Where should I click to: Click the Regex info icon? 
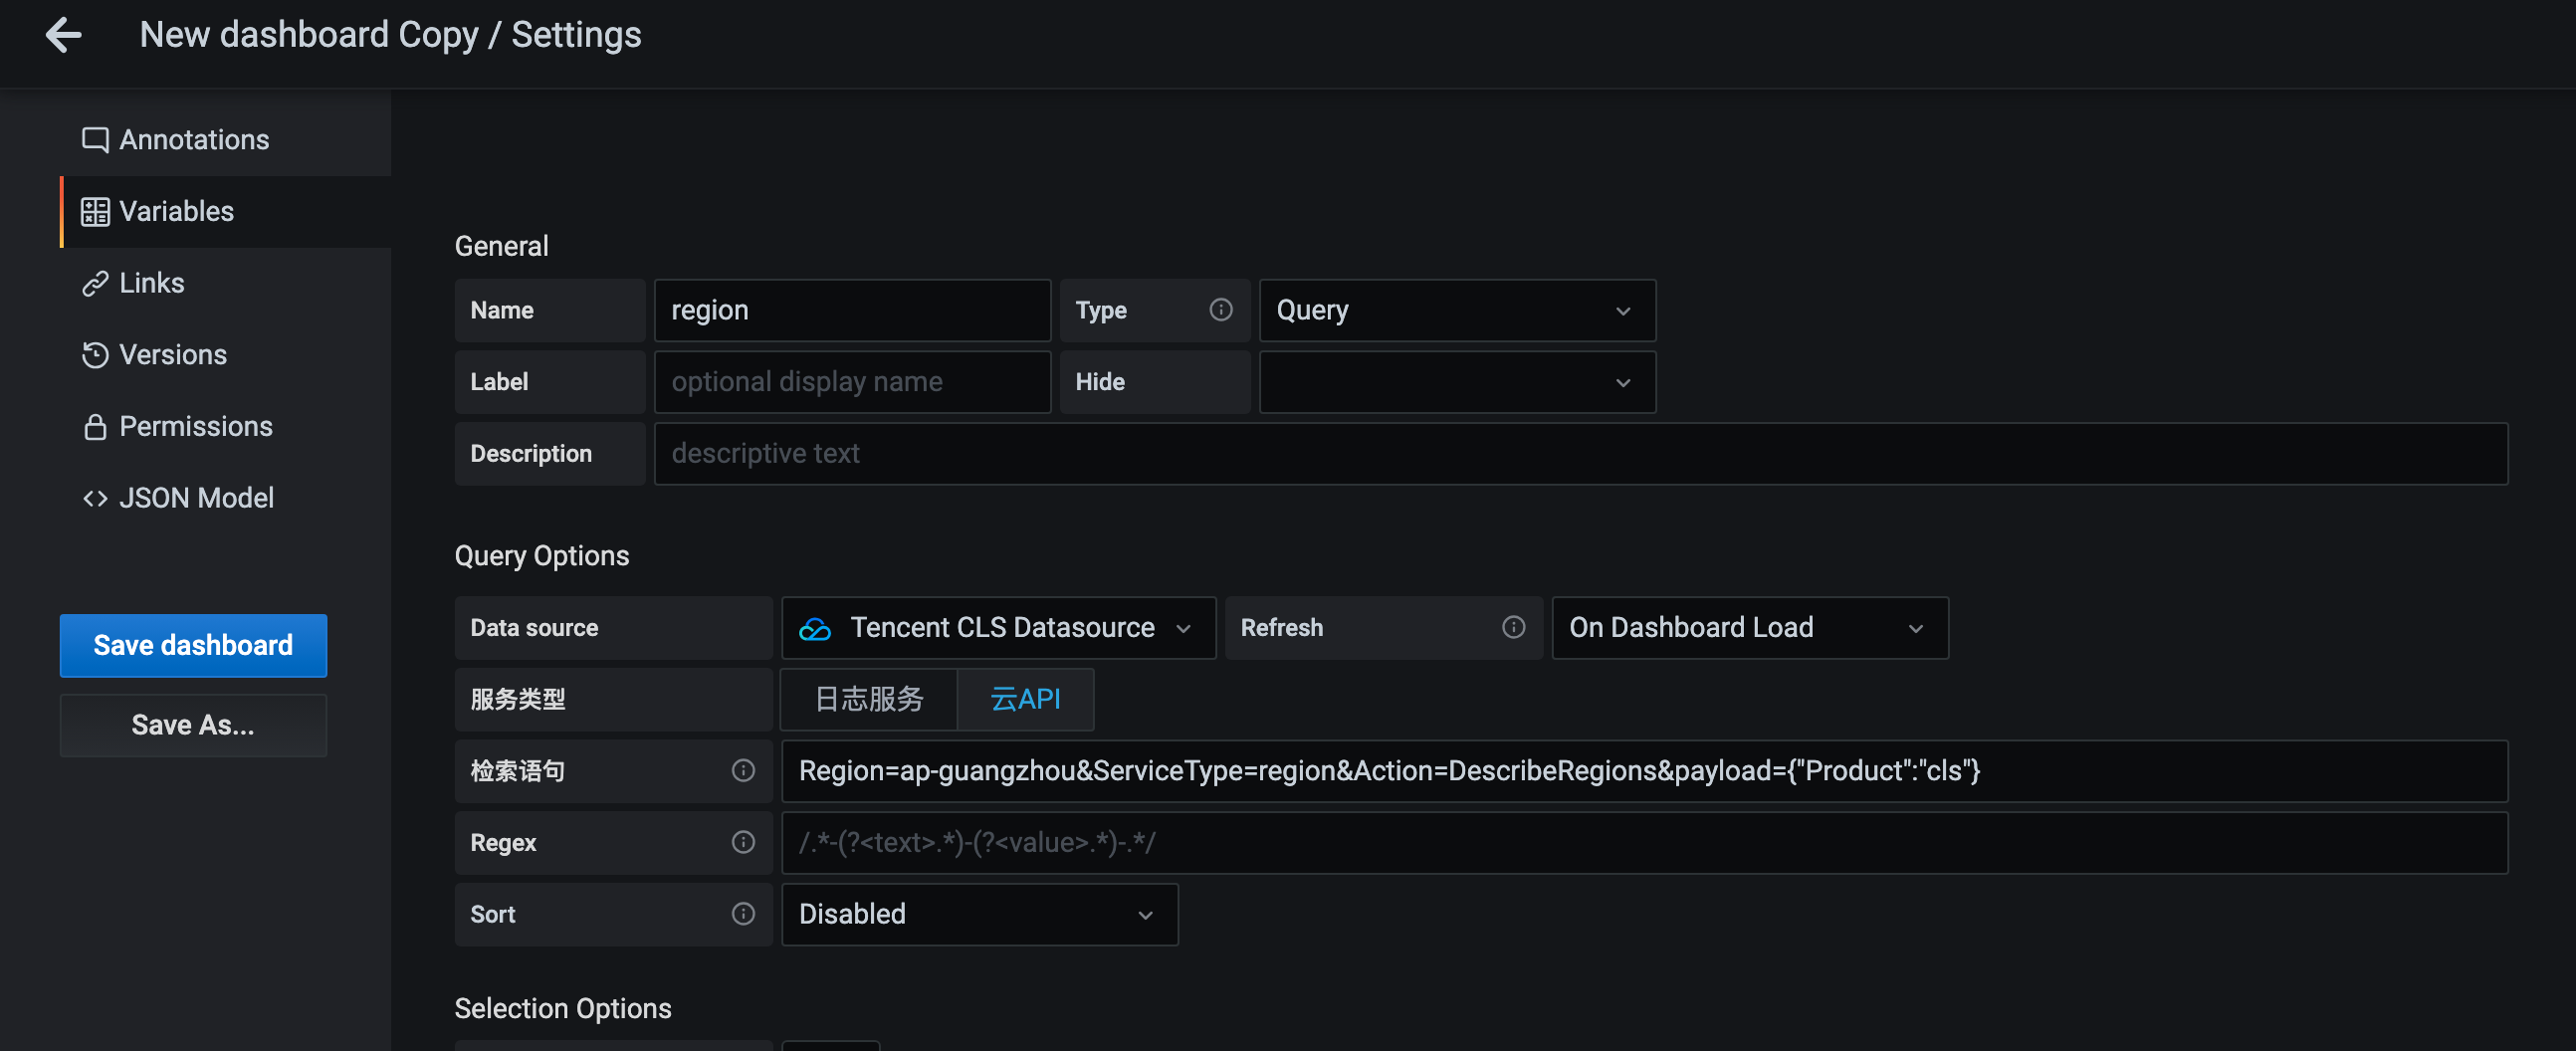[743, 842]
